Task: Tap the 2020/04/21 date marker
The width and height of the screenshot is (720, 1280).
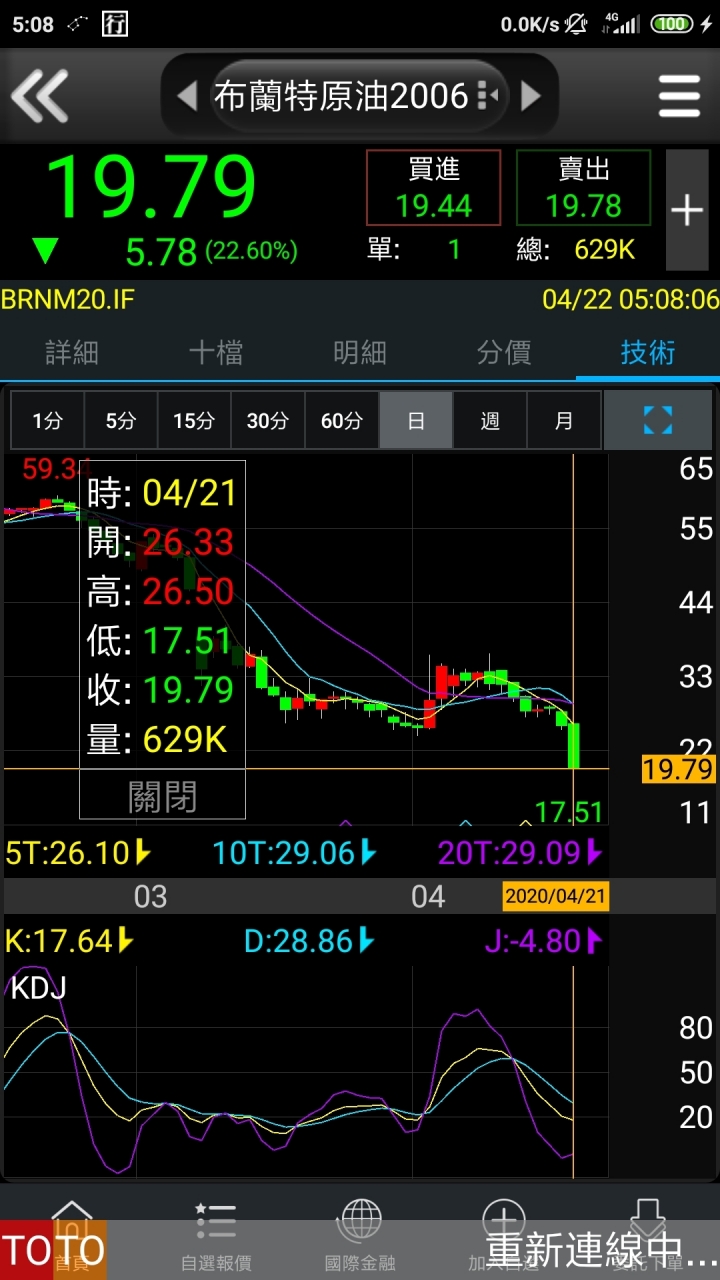Action: (x=555, y=896)
